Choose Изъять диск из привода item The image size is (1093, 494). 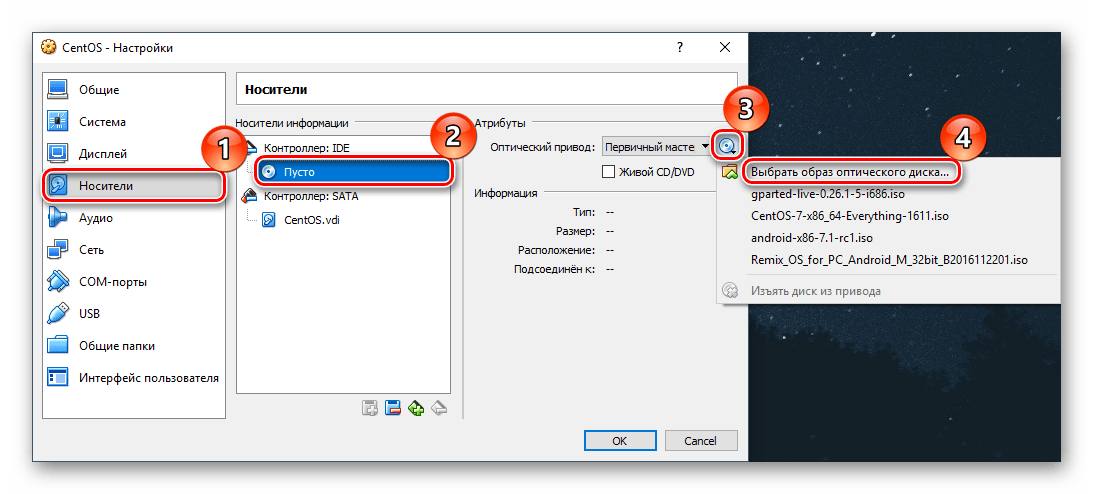816,291
